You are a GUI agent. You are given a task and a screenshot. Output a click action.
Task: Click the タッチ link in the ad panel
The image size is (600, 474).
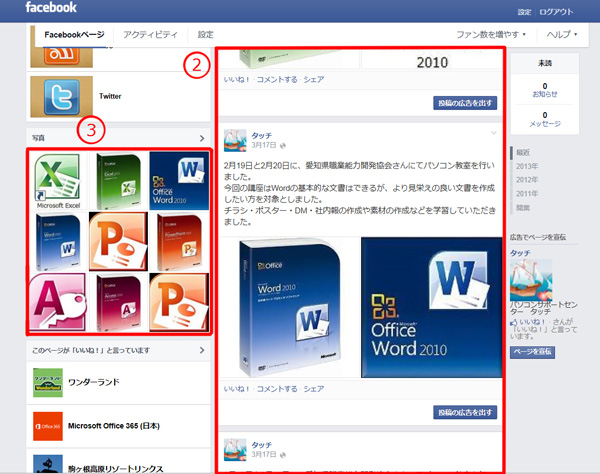520,253
